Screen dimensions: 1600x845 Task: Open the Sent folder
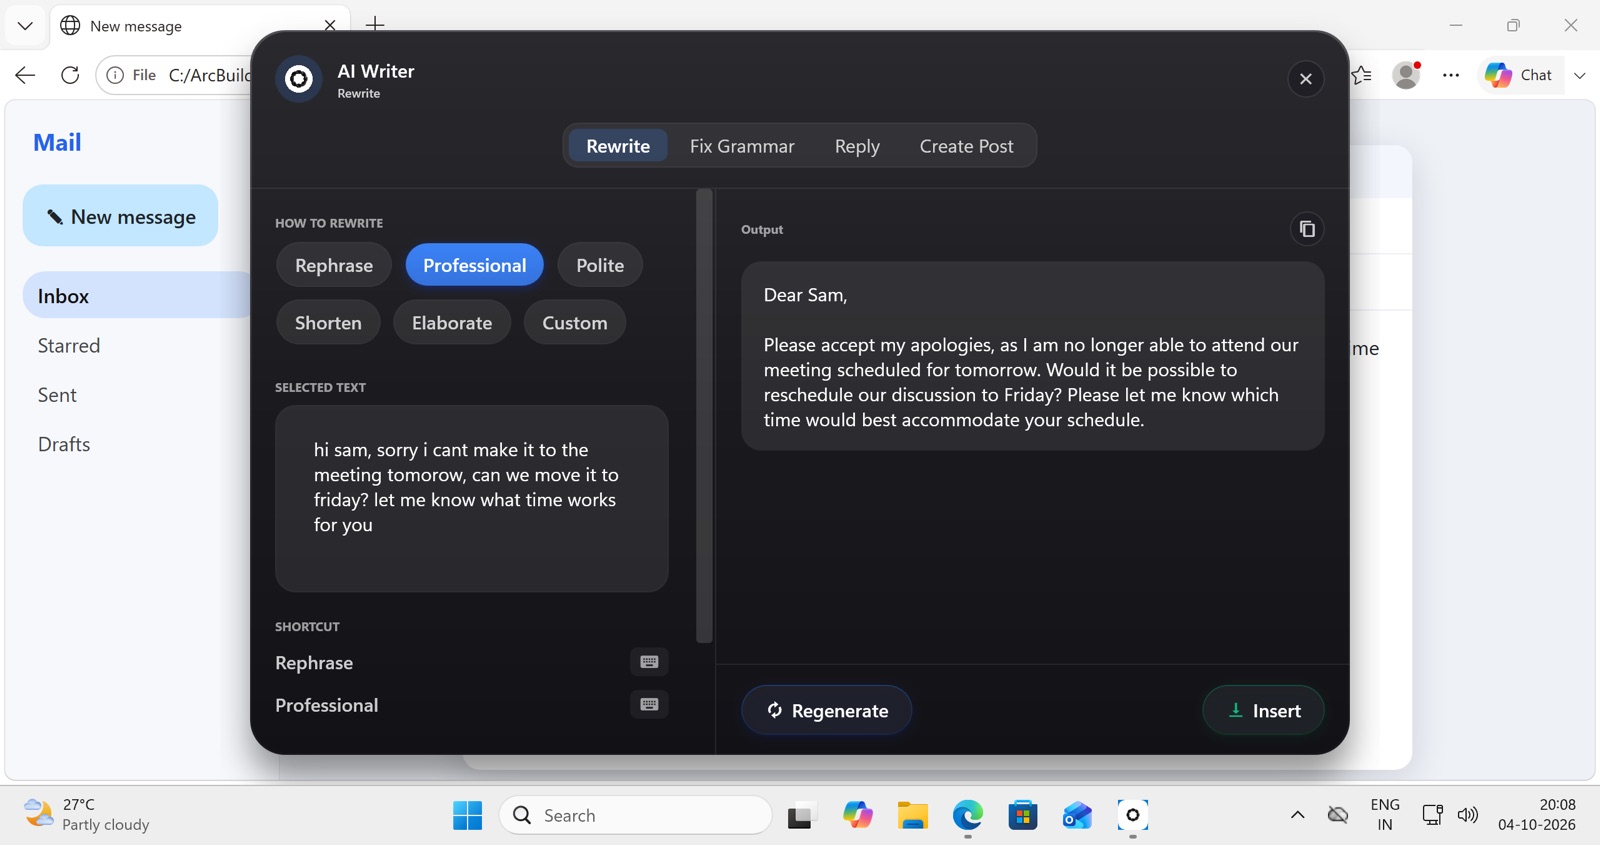[x=57, y=395]
